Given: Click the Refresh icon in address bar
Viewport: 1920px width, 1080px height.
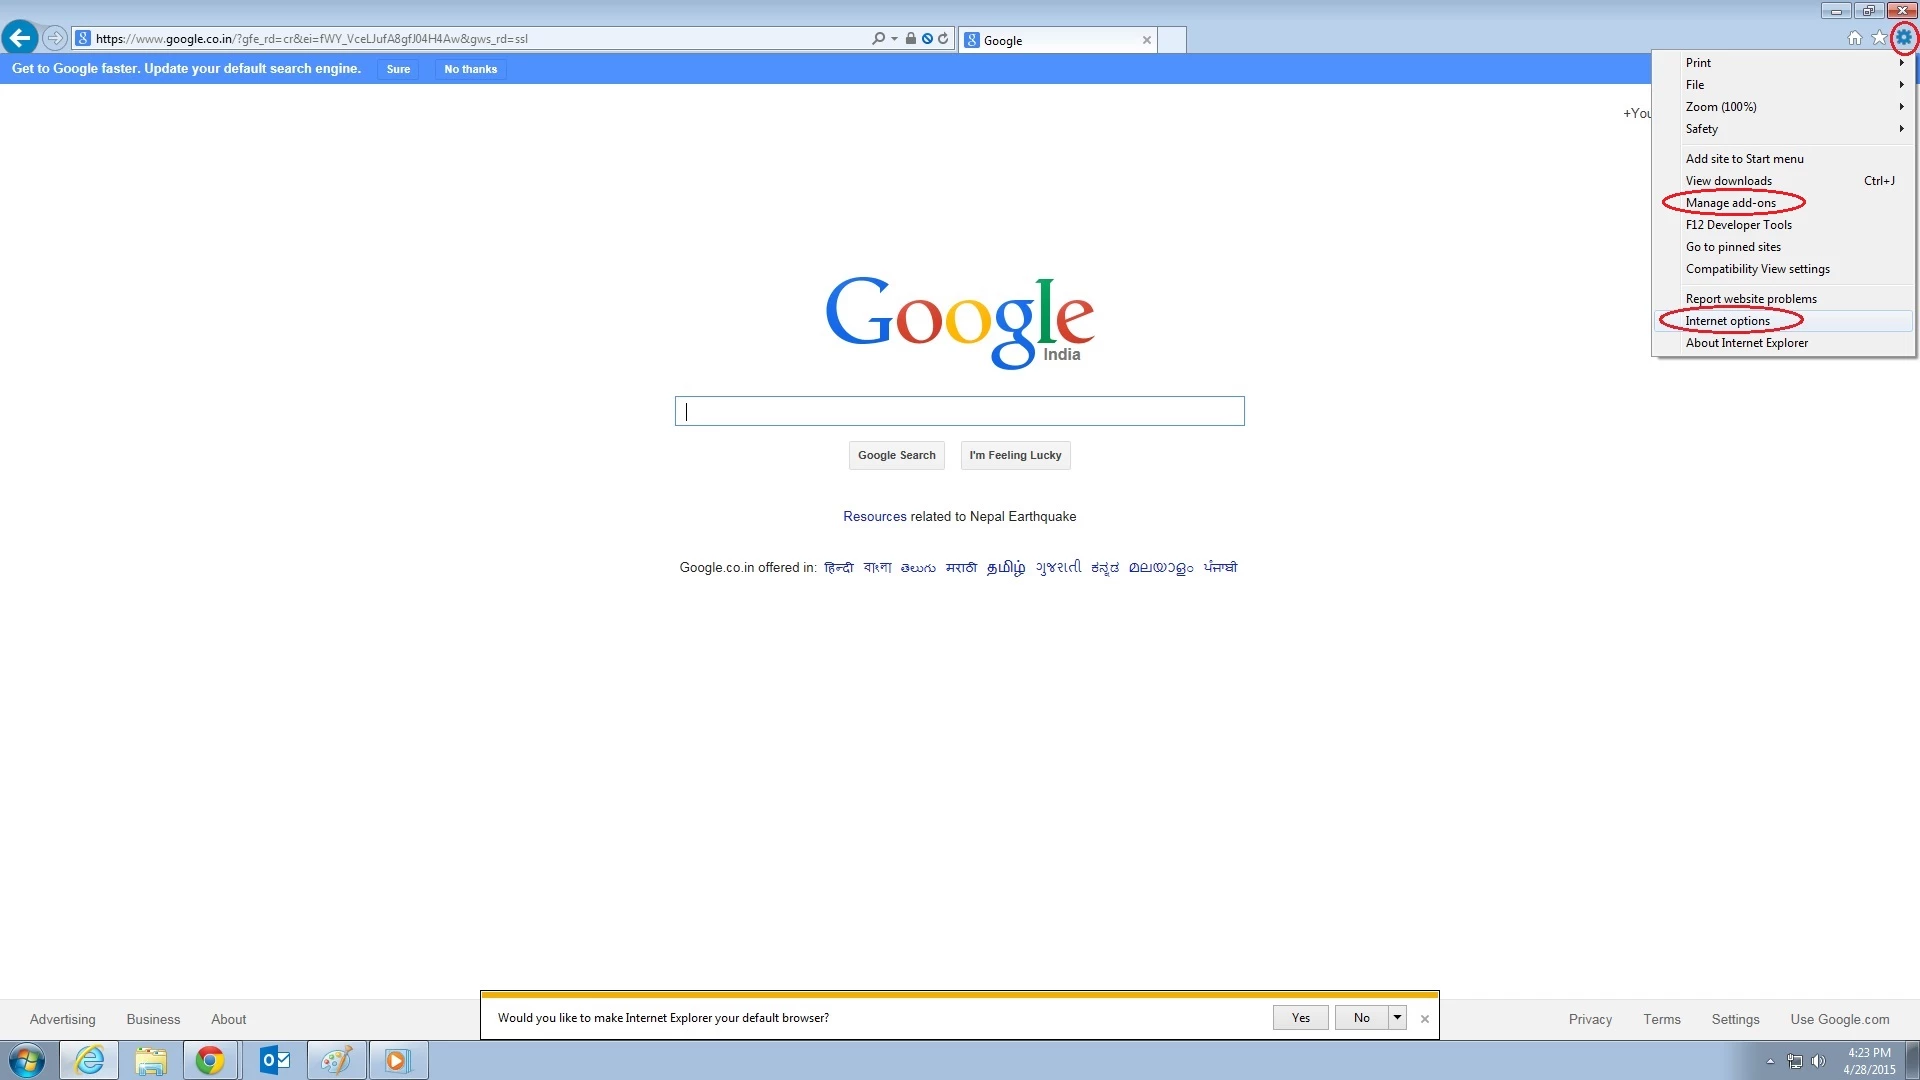Looking at the screenshot, I should coord(943,39).
